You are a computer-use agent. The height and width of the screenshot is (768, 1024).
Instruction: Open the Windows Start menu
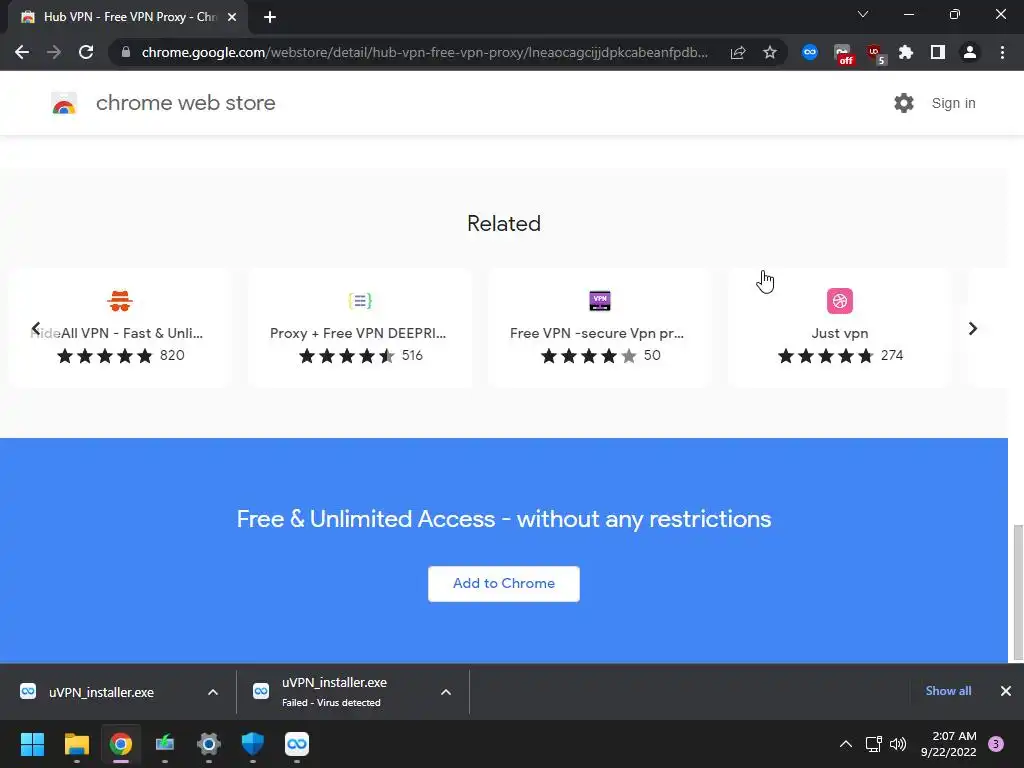(x=32, y=744)
